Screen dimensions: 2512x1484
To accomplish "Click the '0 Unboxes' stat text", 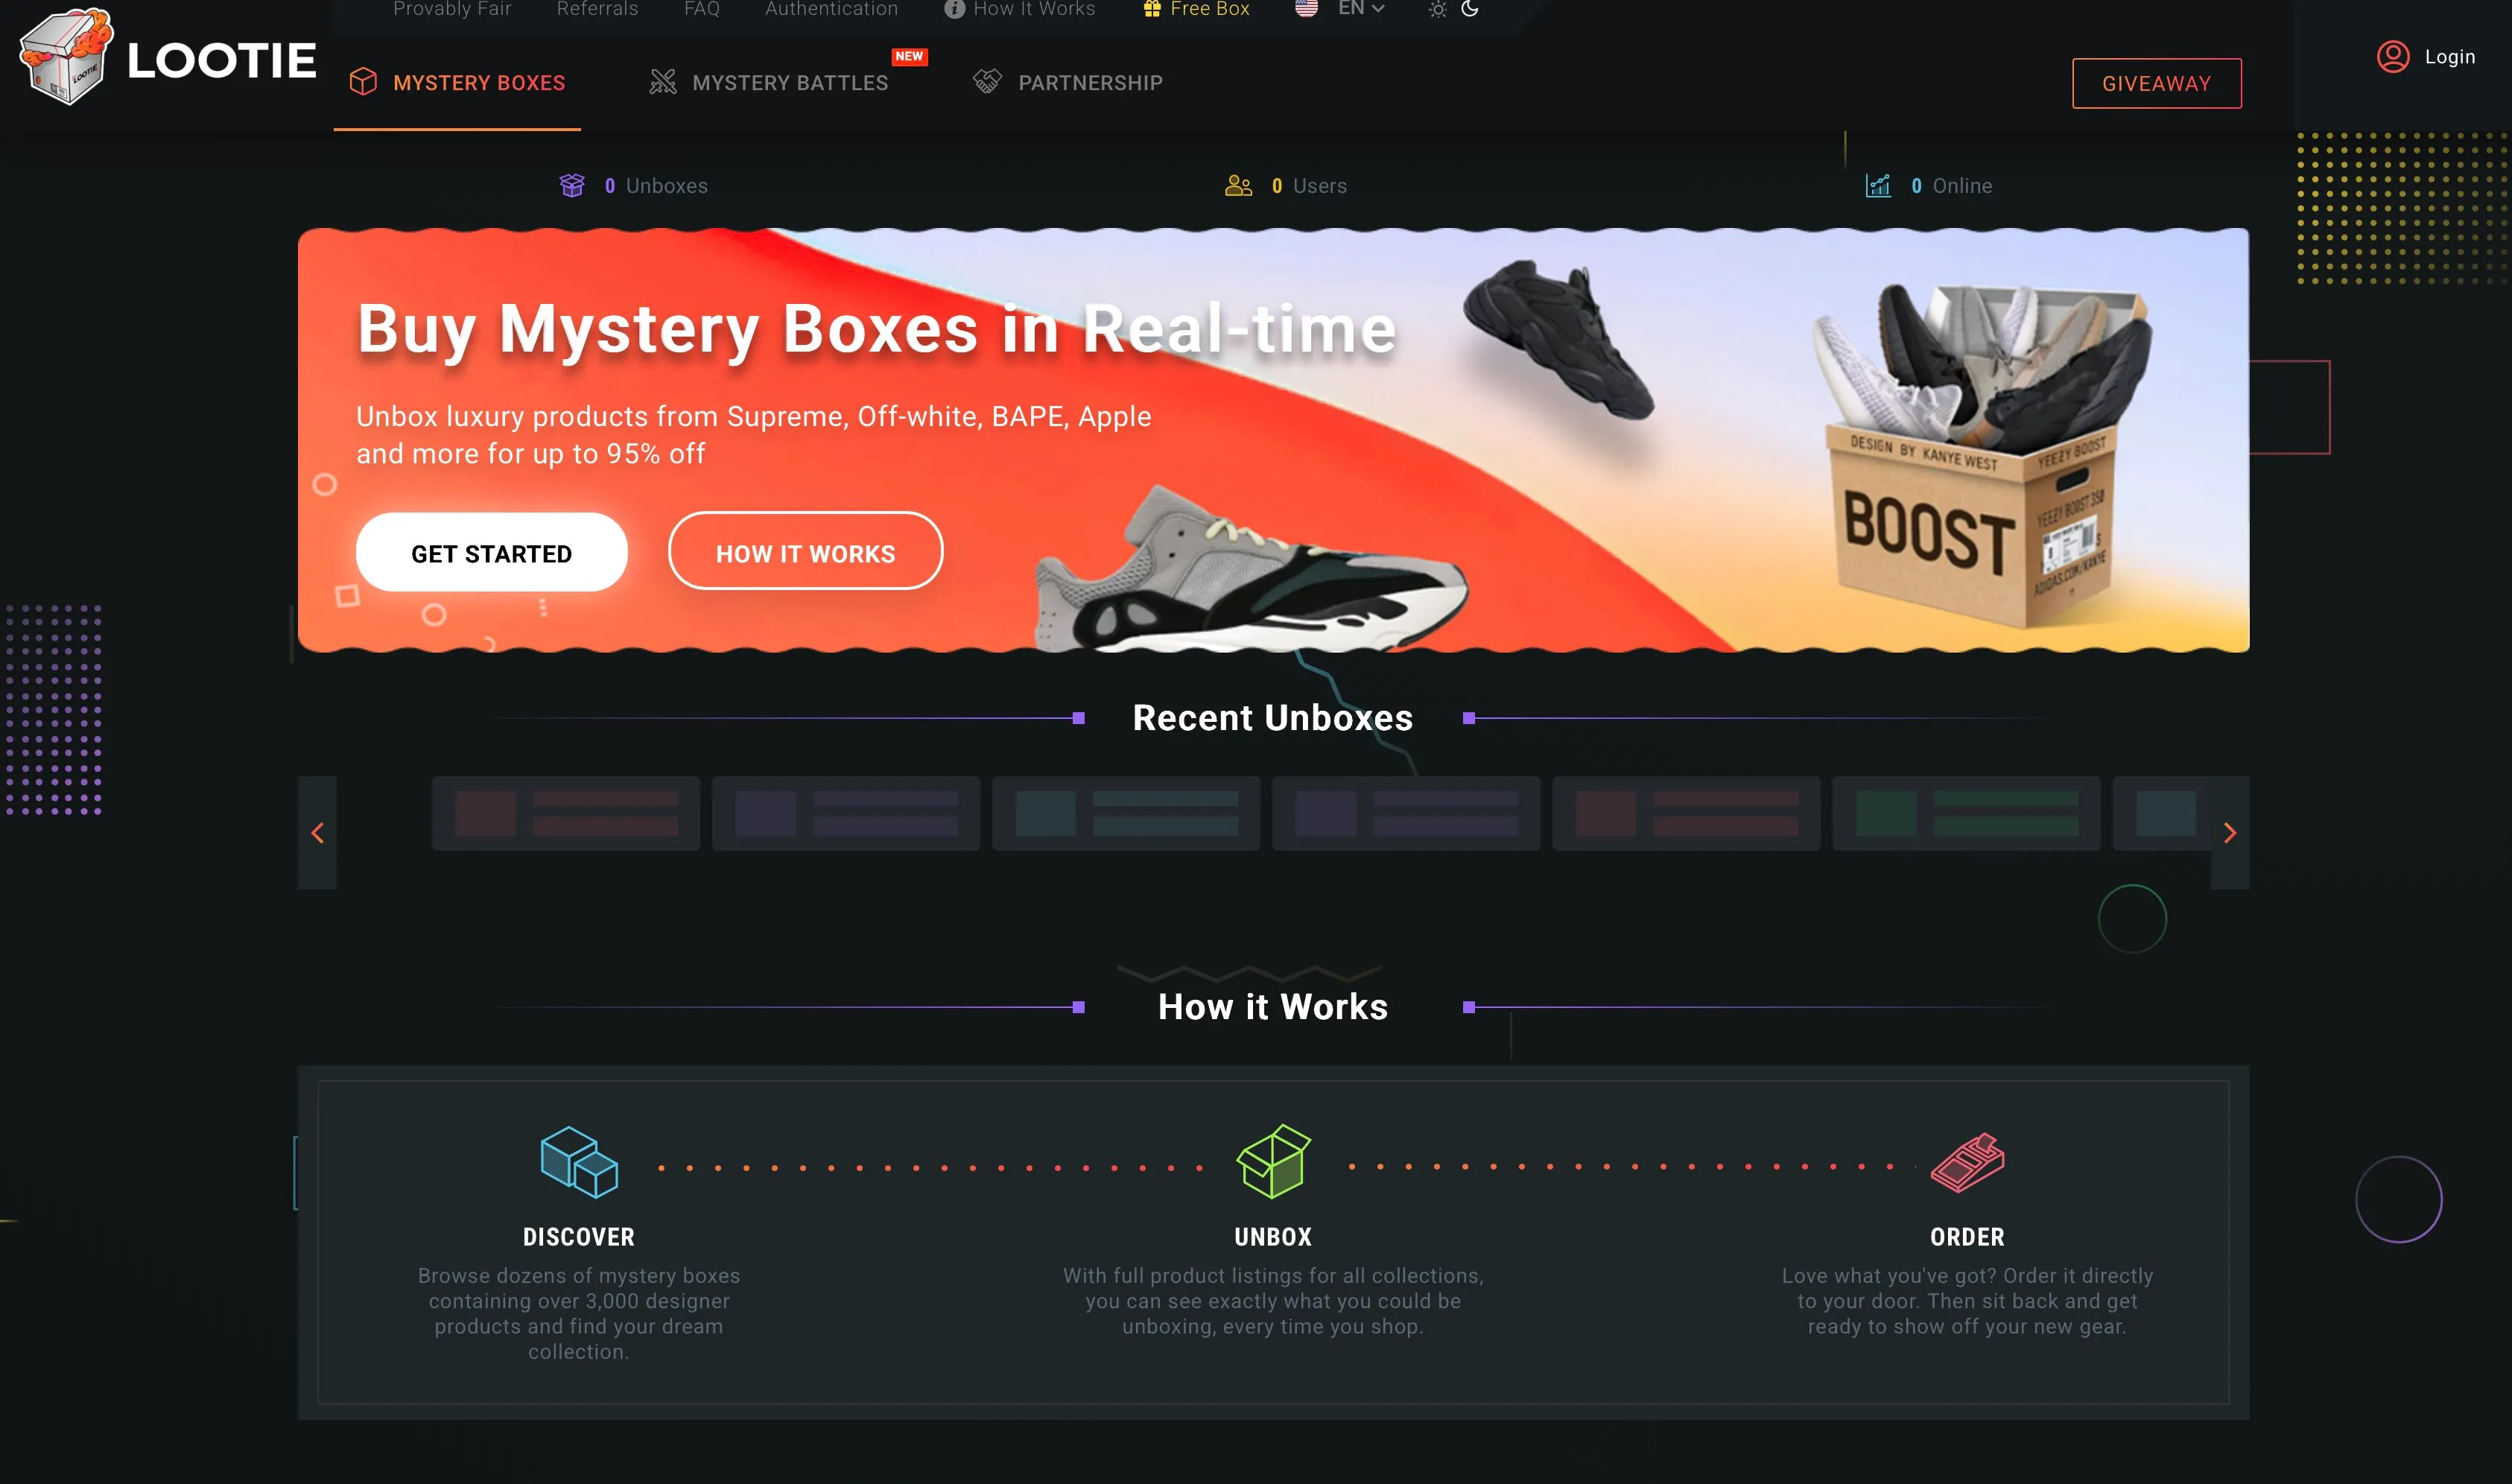I will click(656, 186).
